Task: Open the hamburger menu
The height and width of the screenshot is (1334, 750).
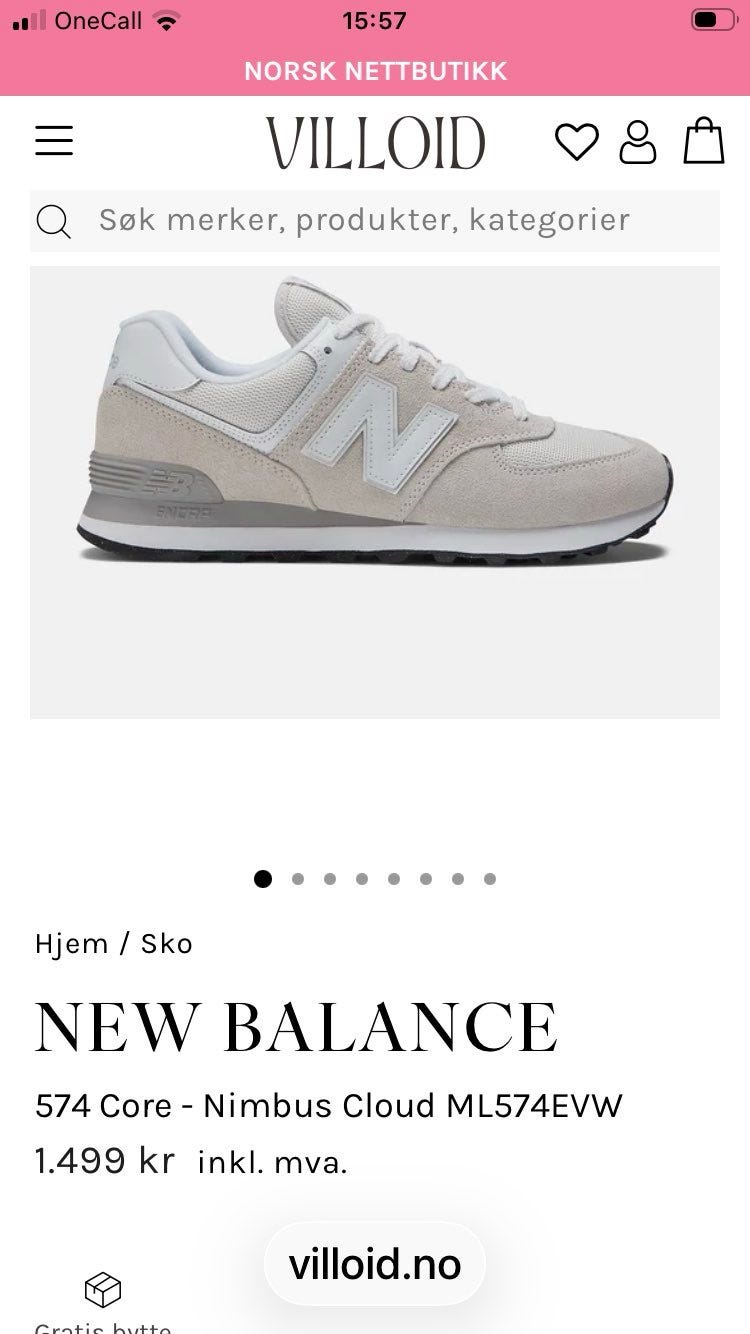Action: pos(54,141)
